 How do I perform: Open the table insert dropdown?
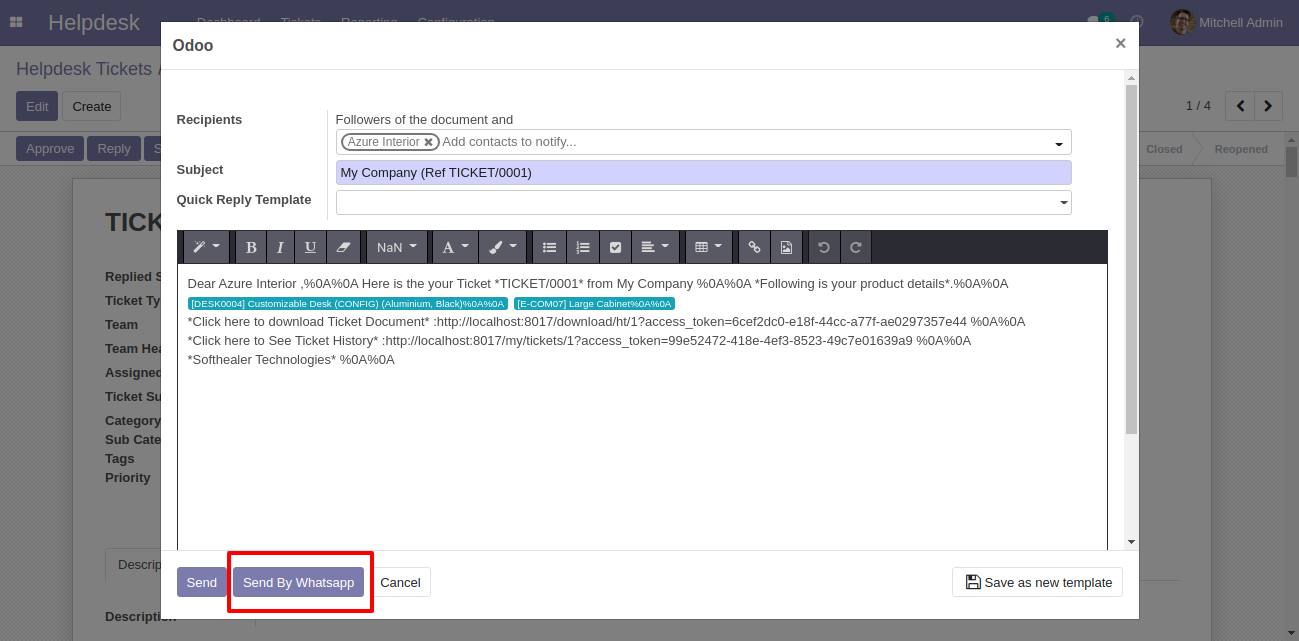[x=708, y=247]
